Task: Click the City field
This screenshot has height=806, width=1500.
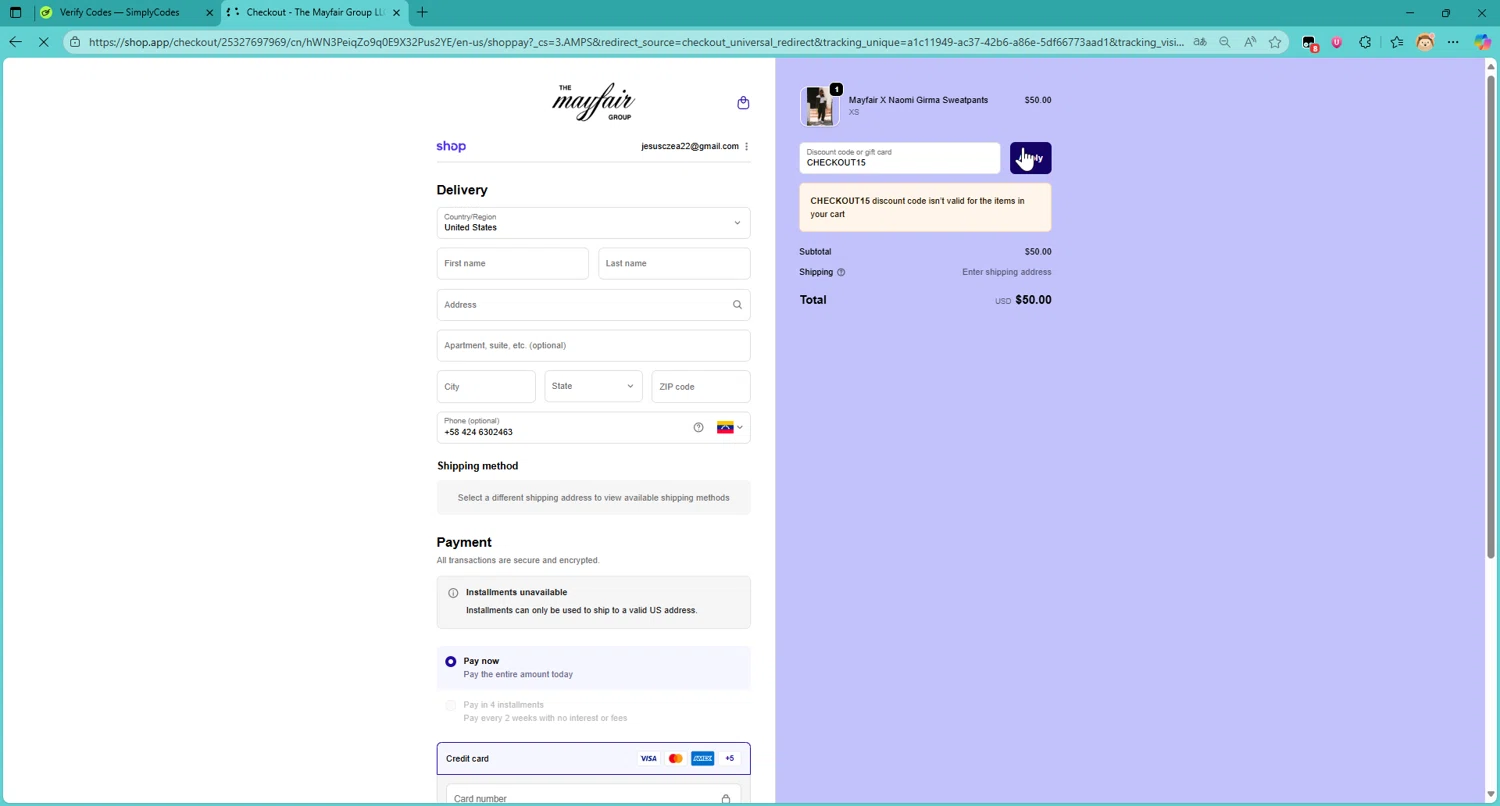Action: pos(486,386)
